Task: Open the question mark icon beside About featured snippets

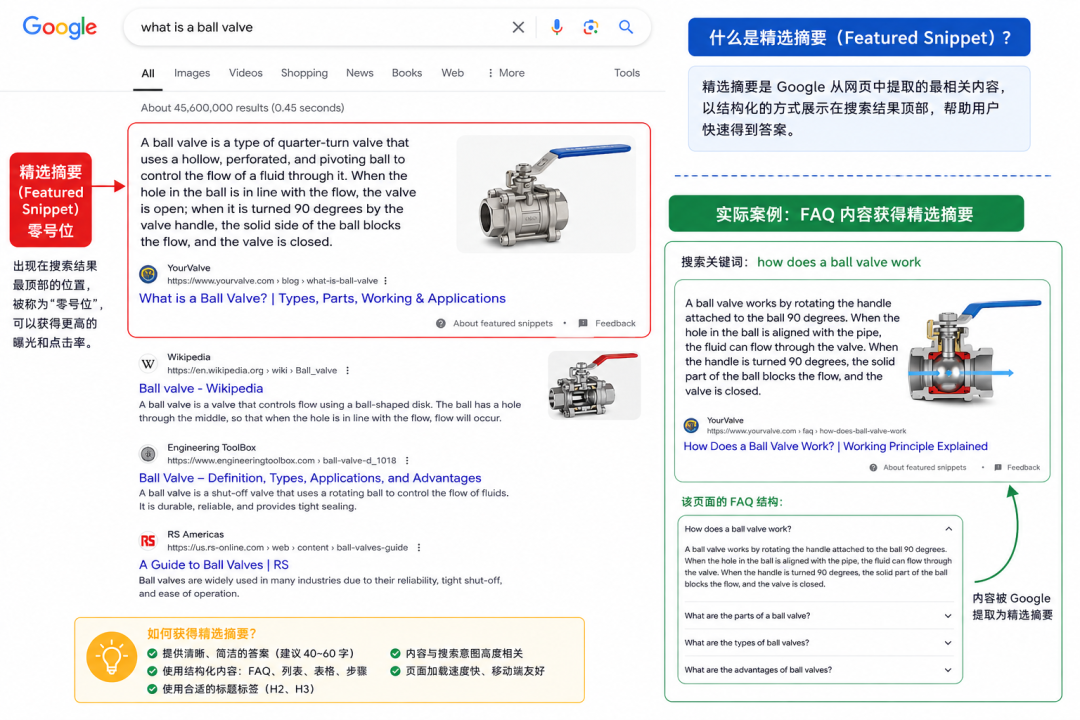Action: (441, 323)
